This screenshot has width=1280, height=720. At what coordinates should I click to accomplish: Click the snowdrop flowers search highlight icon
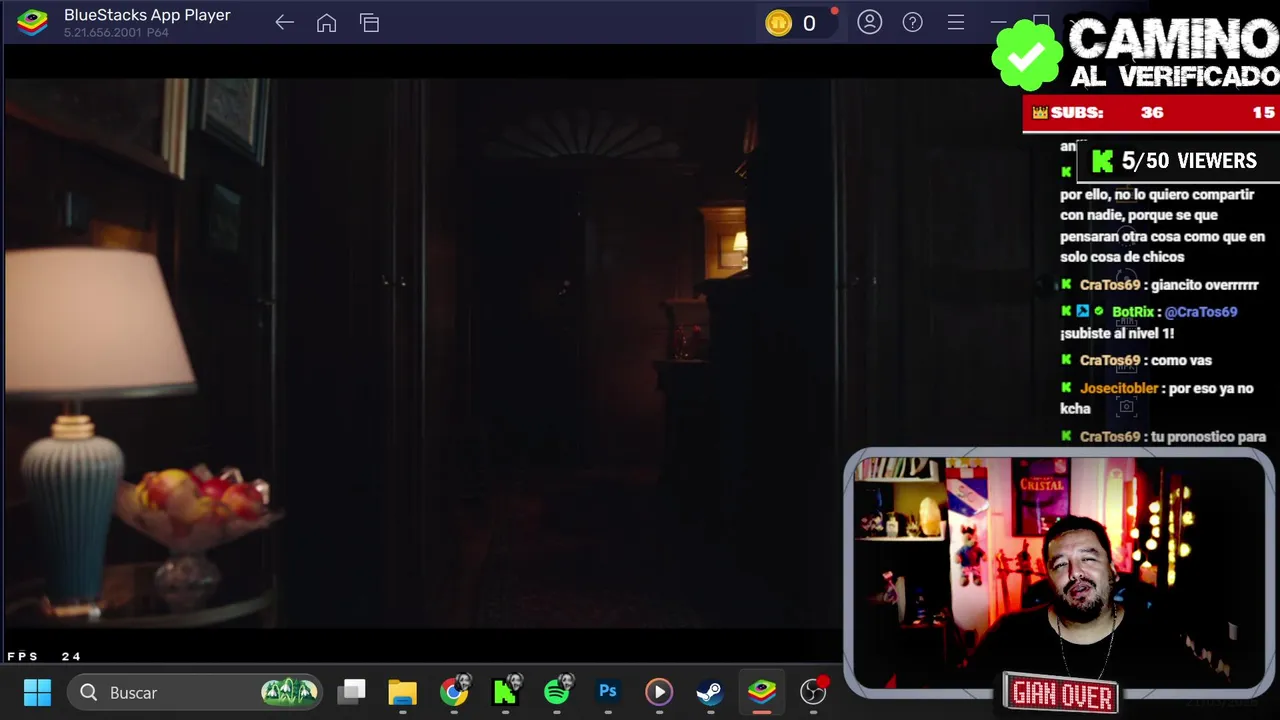pyautogui.click(x=289, y=691)
